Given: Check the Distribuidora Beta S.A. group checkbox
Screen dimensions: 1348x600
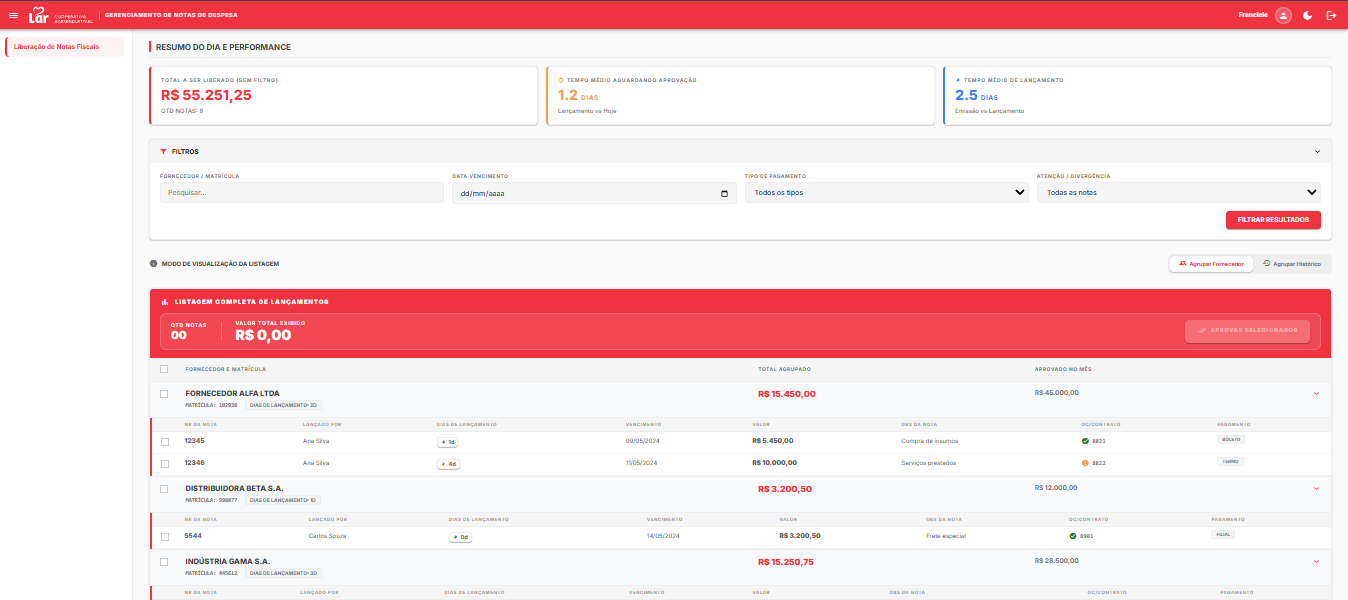Looking at the screenshot, I should (164, 489).
